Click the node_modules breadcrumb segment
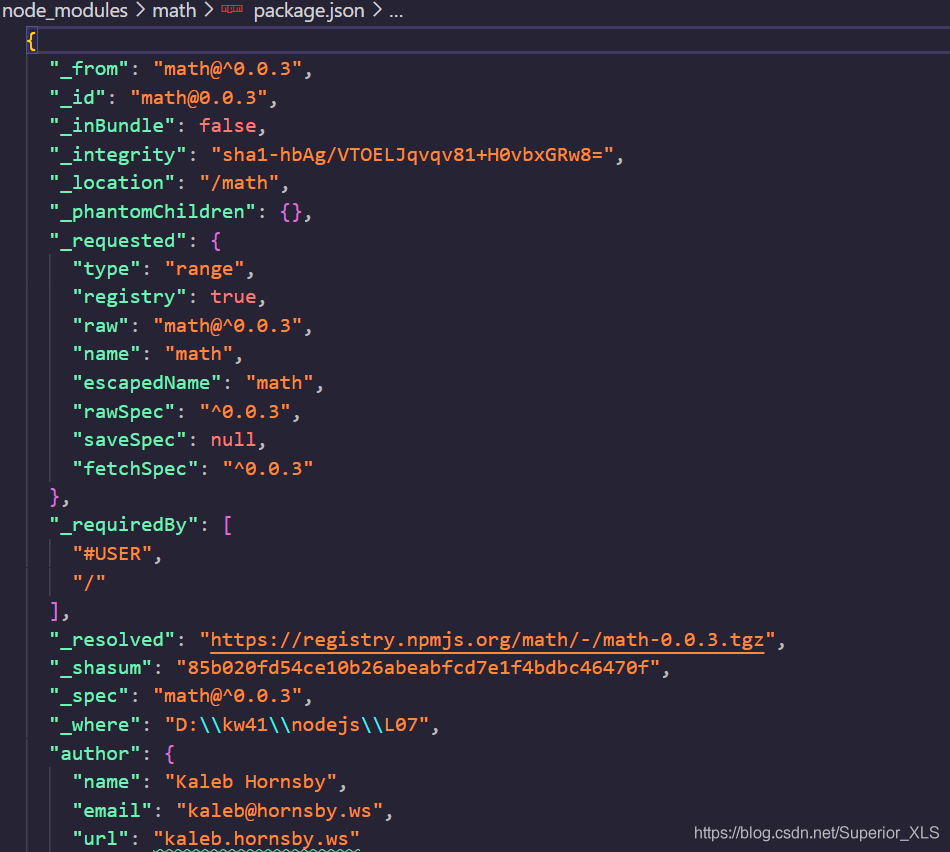Image resolution: width=950 pixels, height=852 pixels. [65, 11]
